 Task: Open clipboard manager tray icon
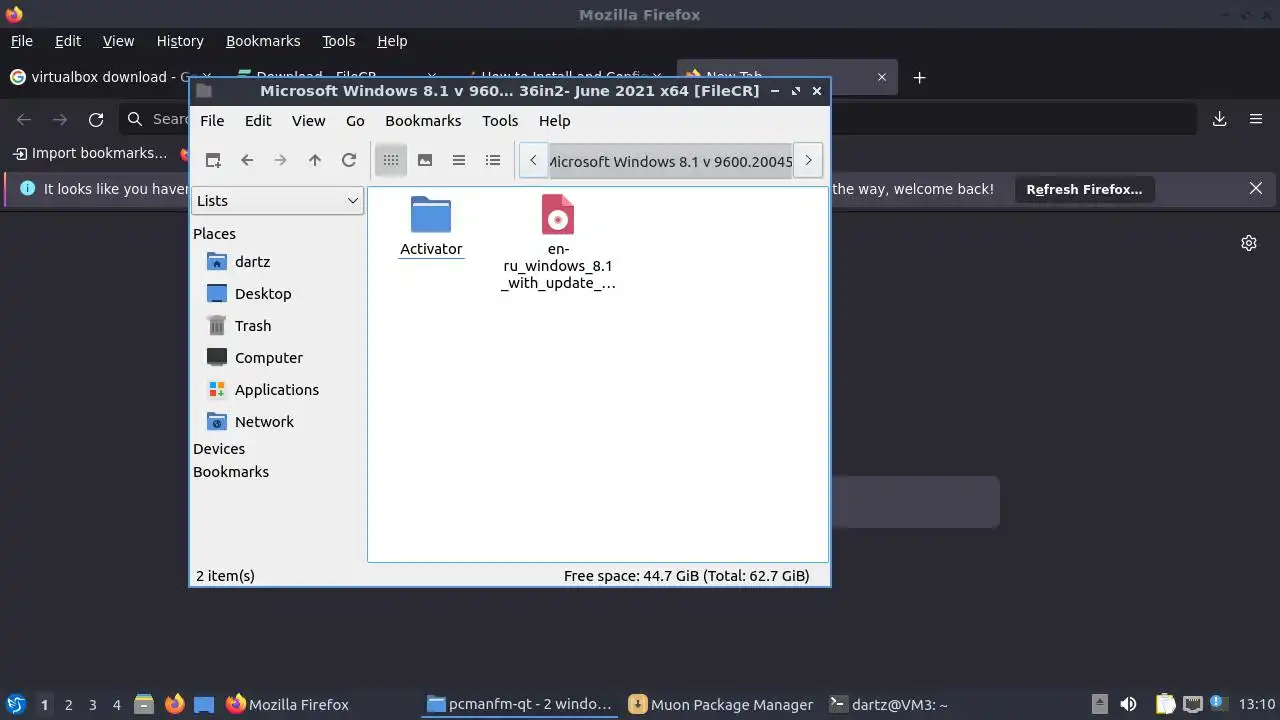point(1165,705)
